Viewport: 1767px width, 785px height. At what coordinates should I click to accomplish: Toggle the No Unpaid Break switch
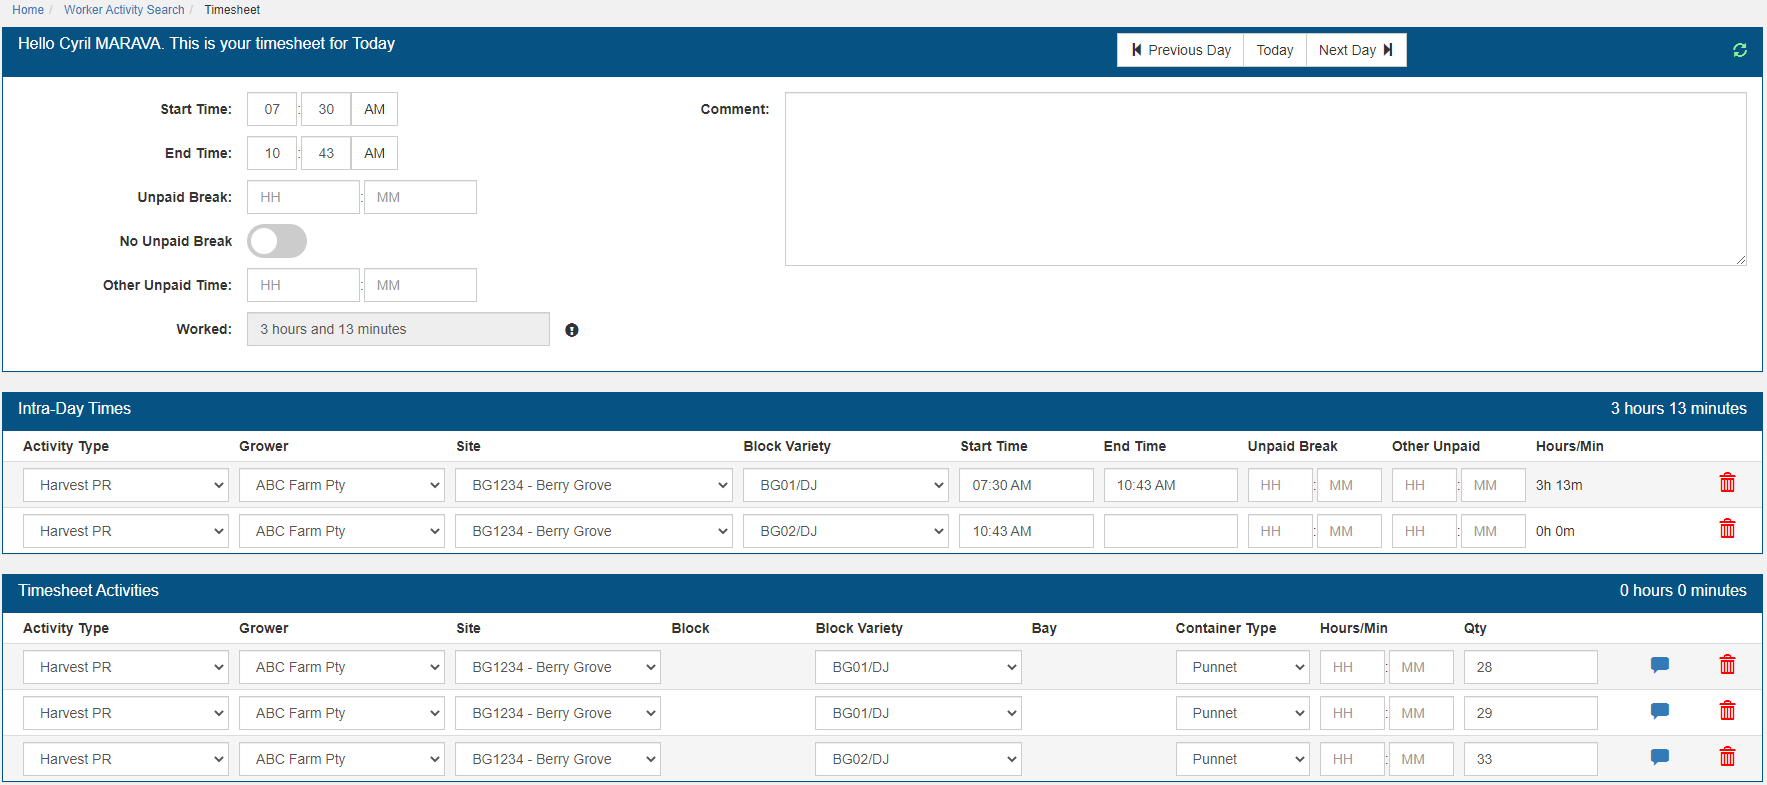point(277,241)
